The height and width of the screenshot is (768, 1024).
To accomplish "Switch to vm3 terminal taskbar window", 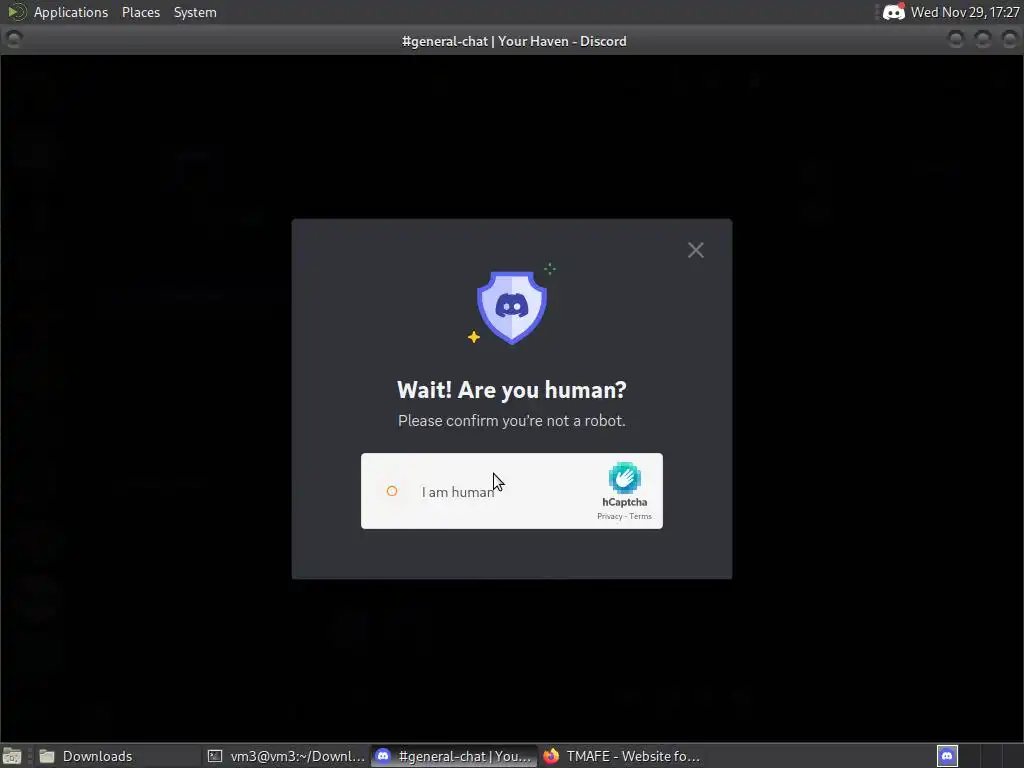I will point(286,756).
